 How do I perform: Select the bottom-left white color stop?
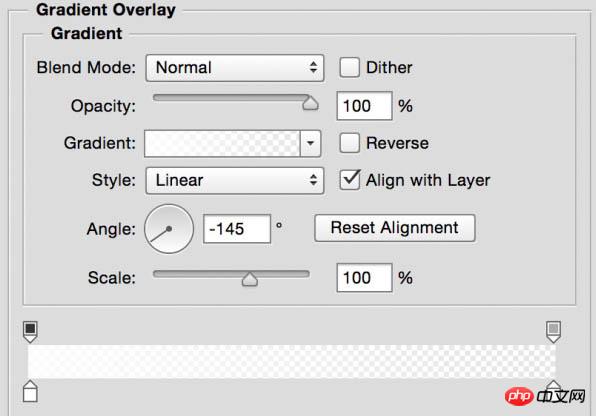click(30, 391)
